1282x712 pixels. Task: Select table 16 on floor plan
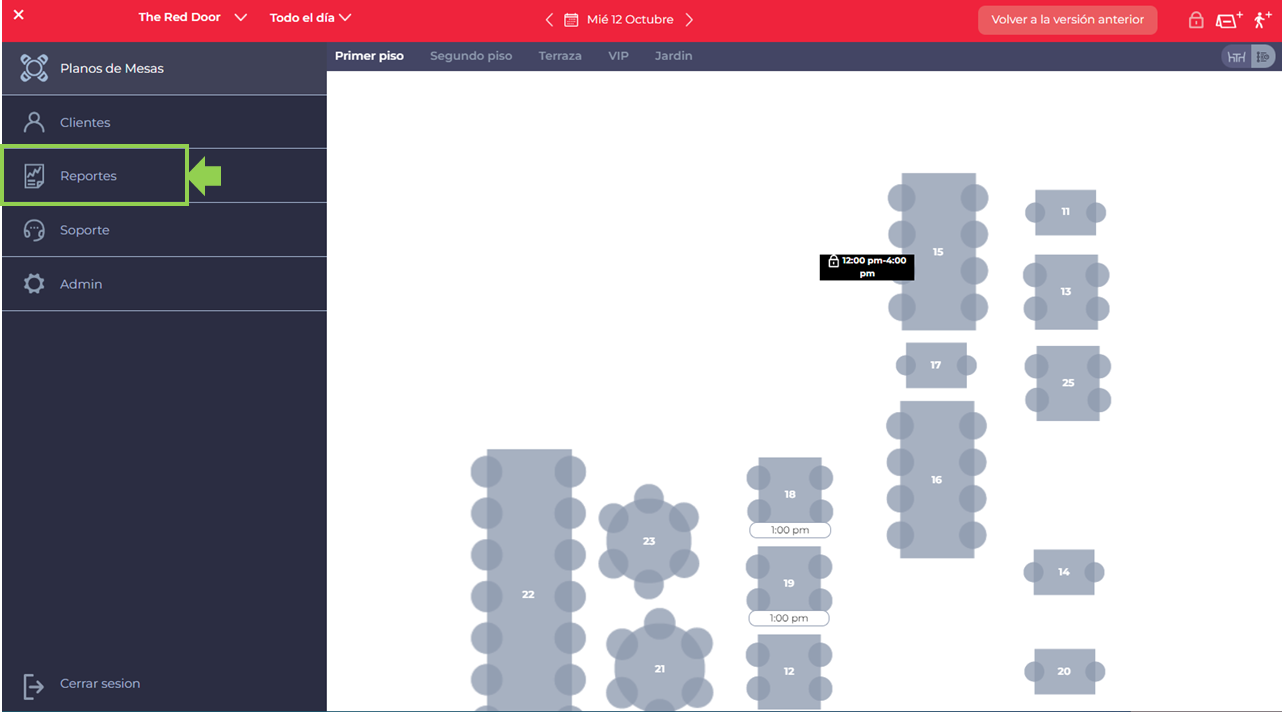click(x=936, y=480)
